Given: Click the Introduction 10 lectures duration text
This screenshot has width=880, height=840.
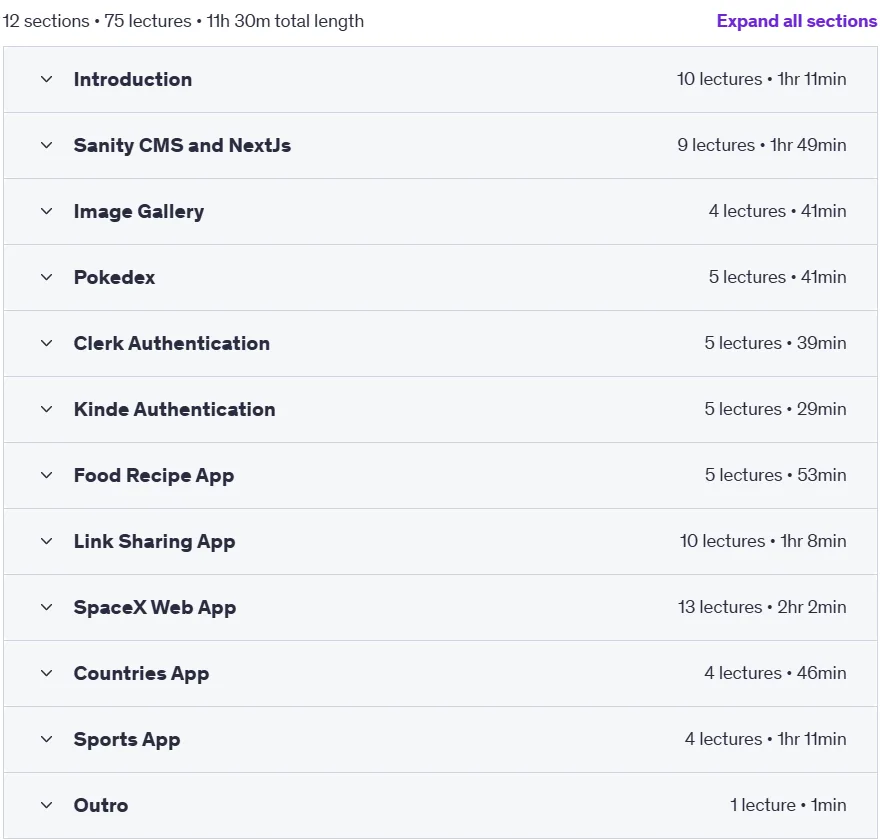Looking at the screenshot, I should (x=762, y=79).
